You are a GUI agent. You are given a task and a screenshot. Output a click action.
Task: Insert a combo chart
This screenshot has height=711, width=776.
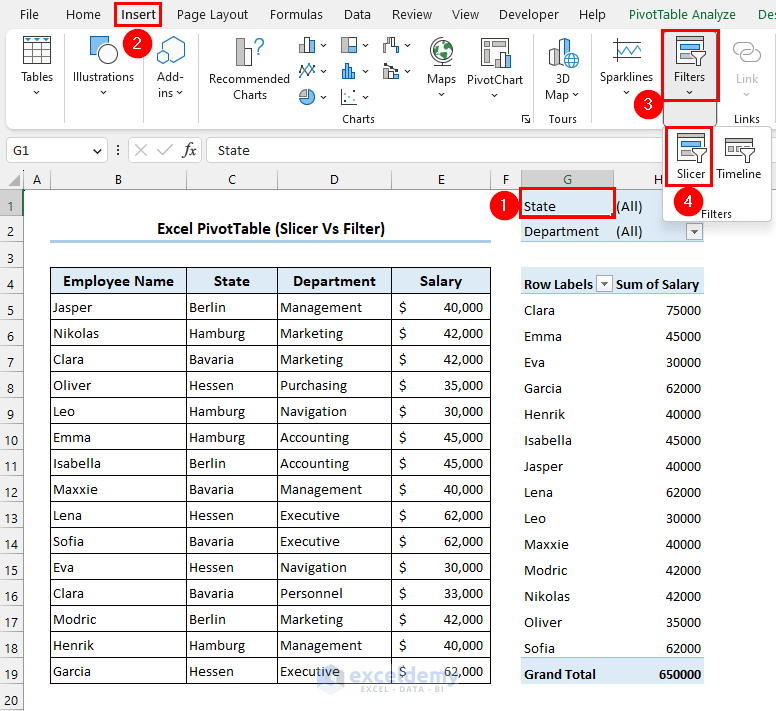(x=391, y=71)
